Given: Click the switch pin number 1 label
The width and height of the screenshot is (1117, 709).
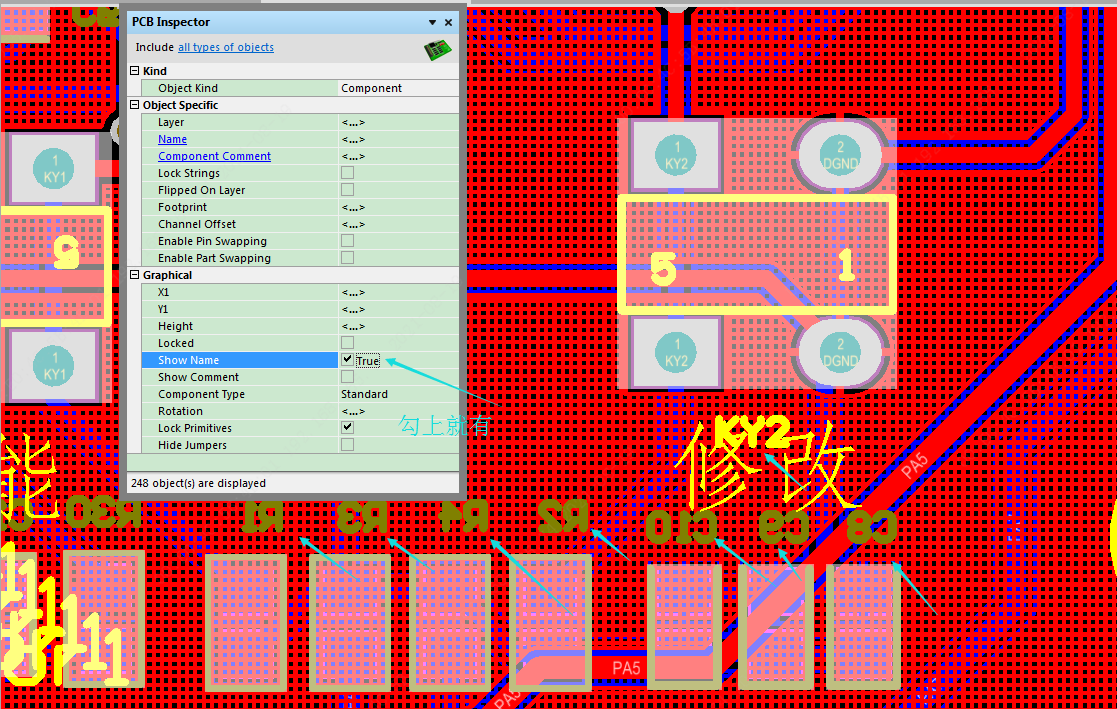Looking at the screenshot, I should tap(846, 266).
